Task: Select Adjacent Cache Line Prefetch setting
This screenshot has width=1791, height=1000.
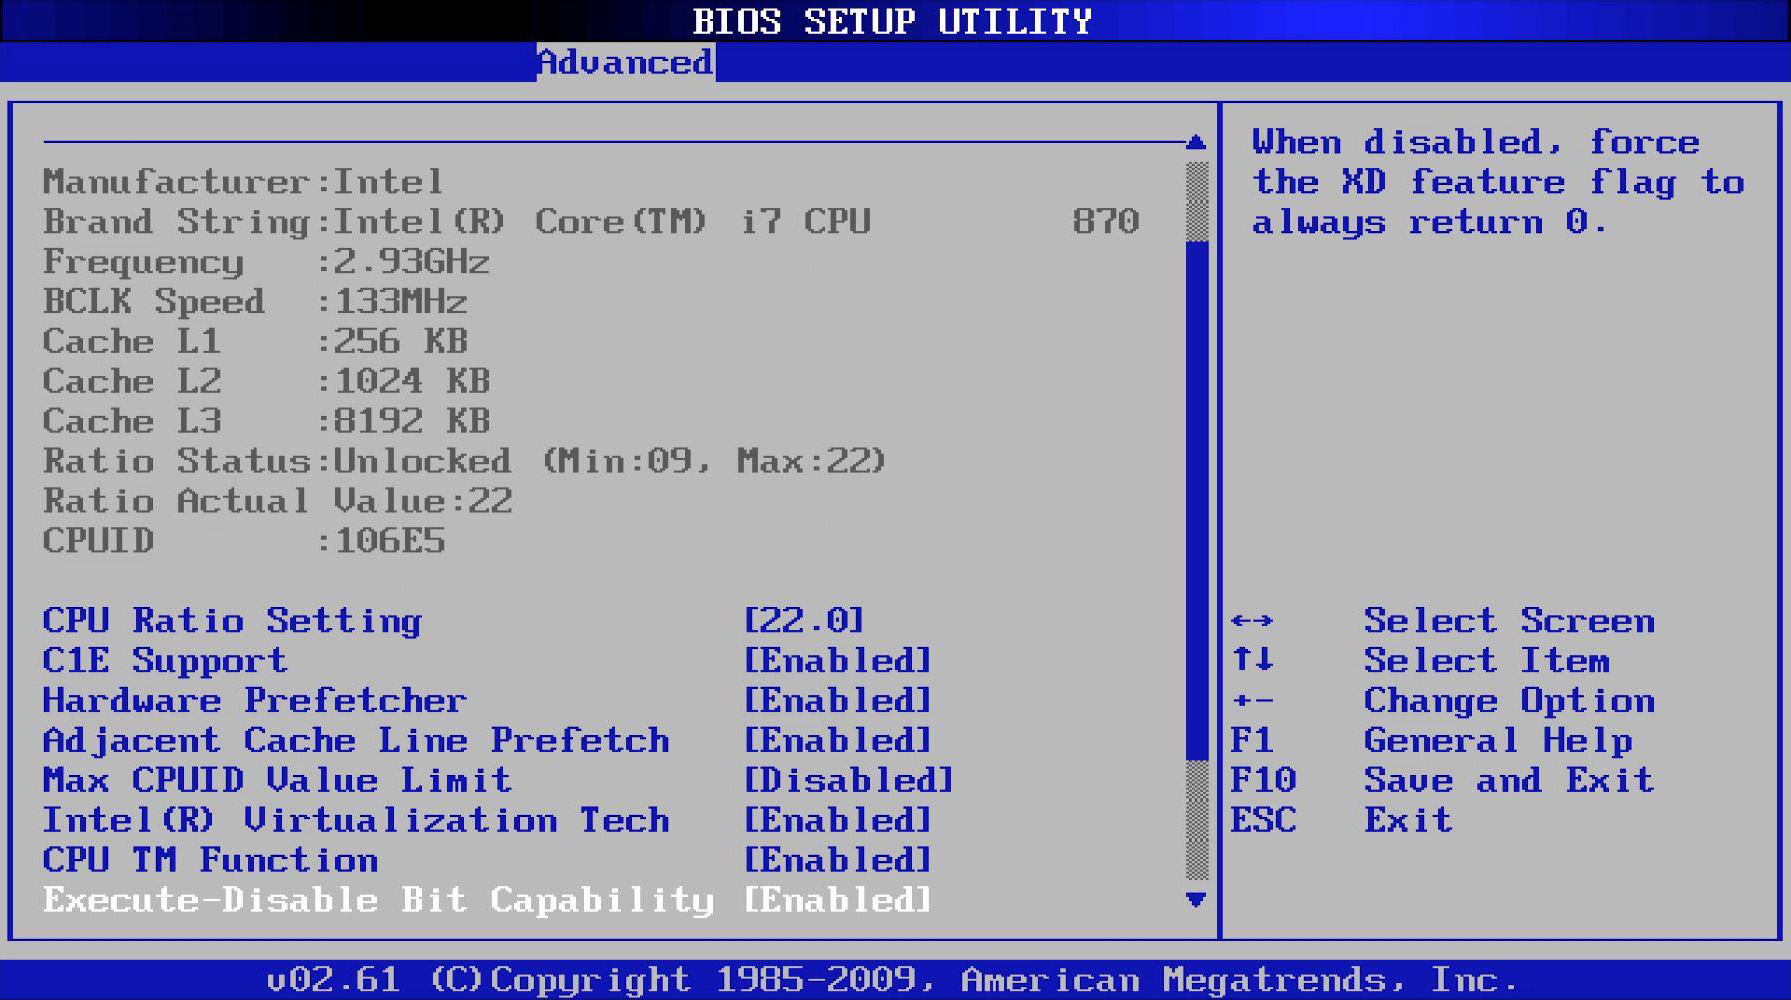Action: point(356,741)
